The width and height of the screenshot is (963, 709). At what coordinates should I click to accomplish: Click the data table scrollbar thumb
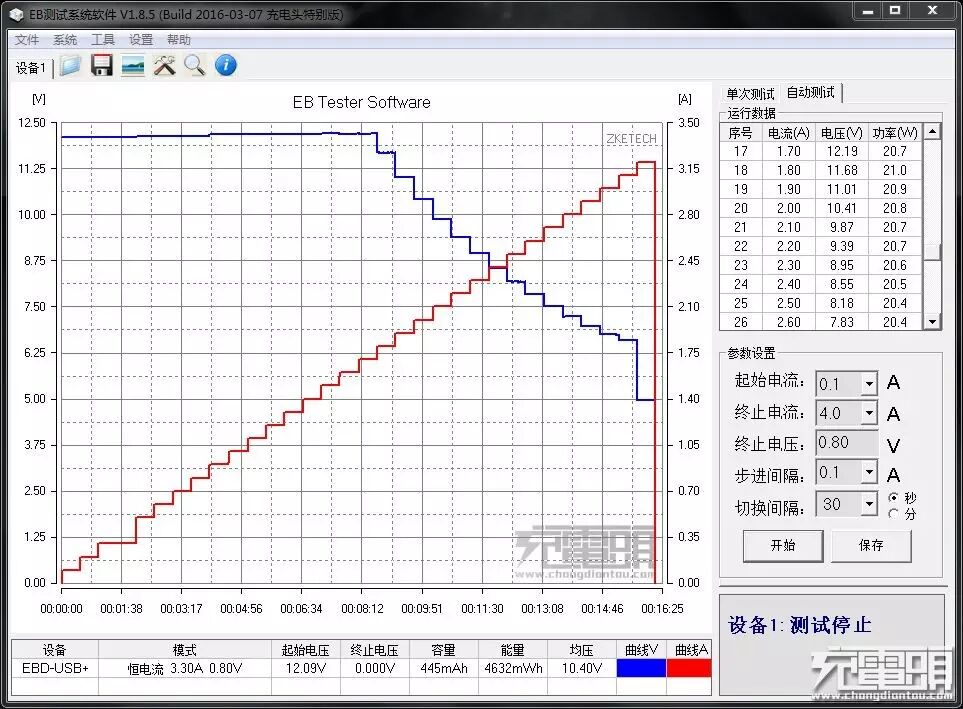932,253
